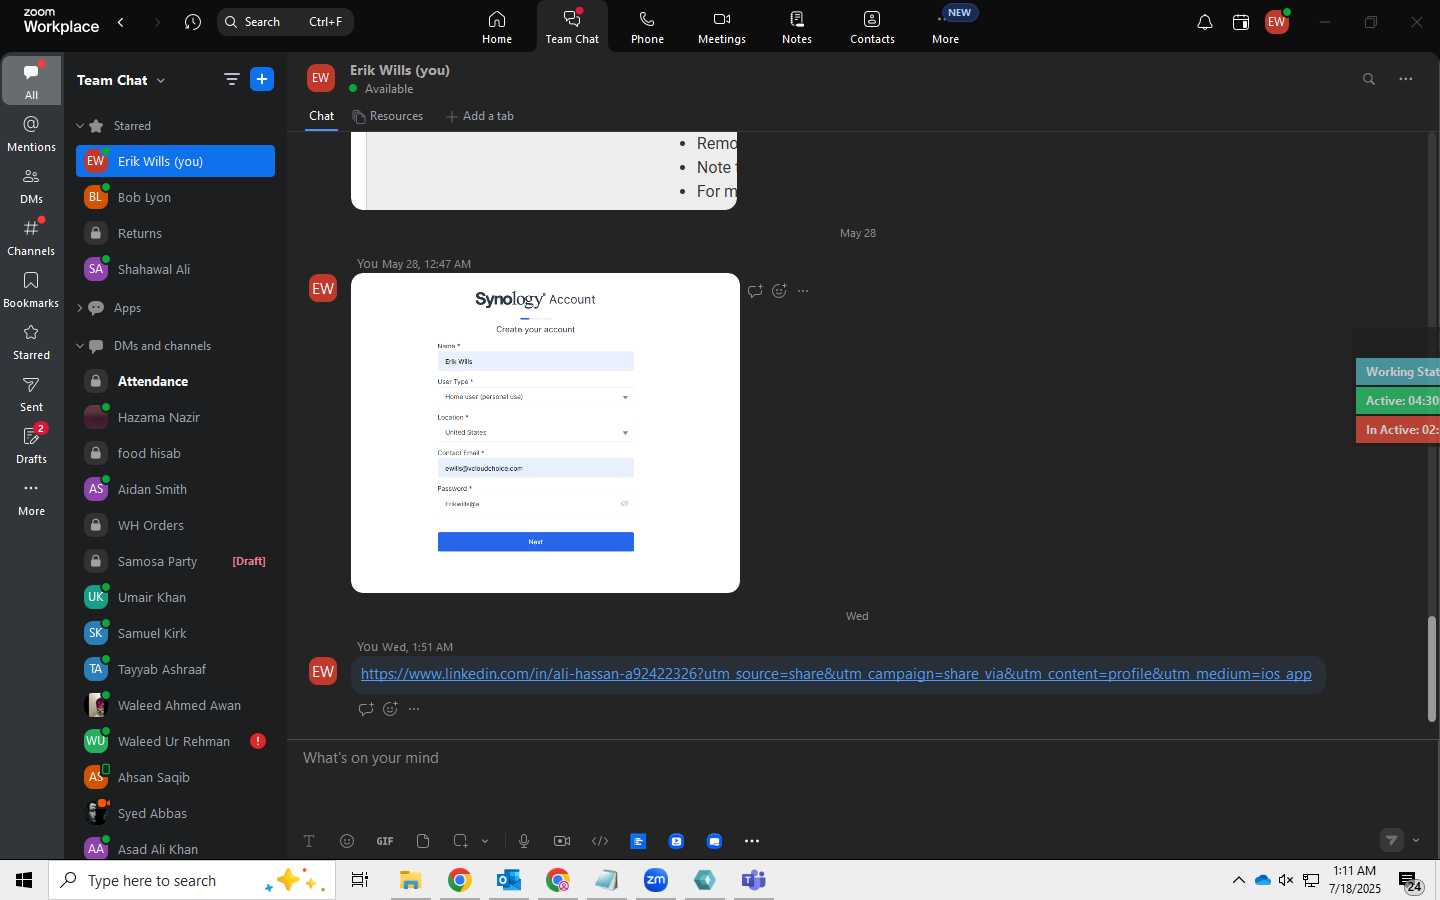Go to the Notes tab

coord(797,27)
